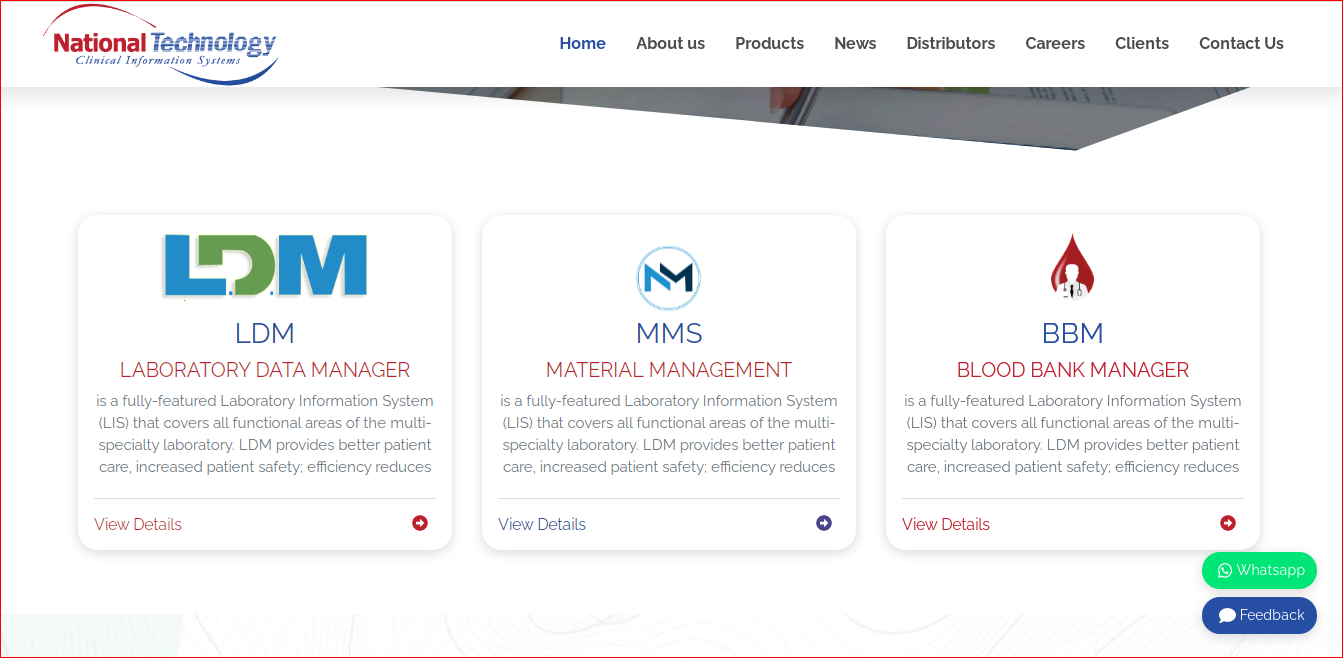Click the National Technology logo
This screenshot has width=1343, height=658.
pos(160,44)
